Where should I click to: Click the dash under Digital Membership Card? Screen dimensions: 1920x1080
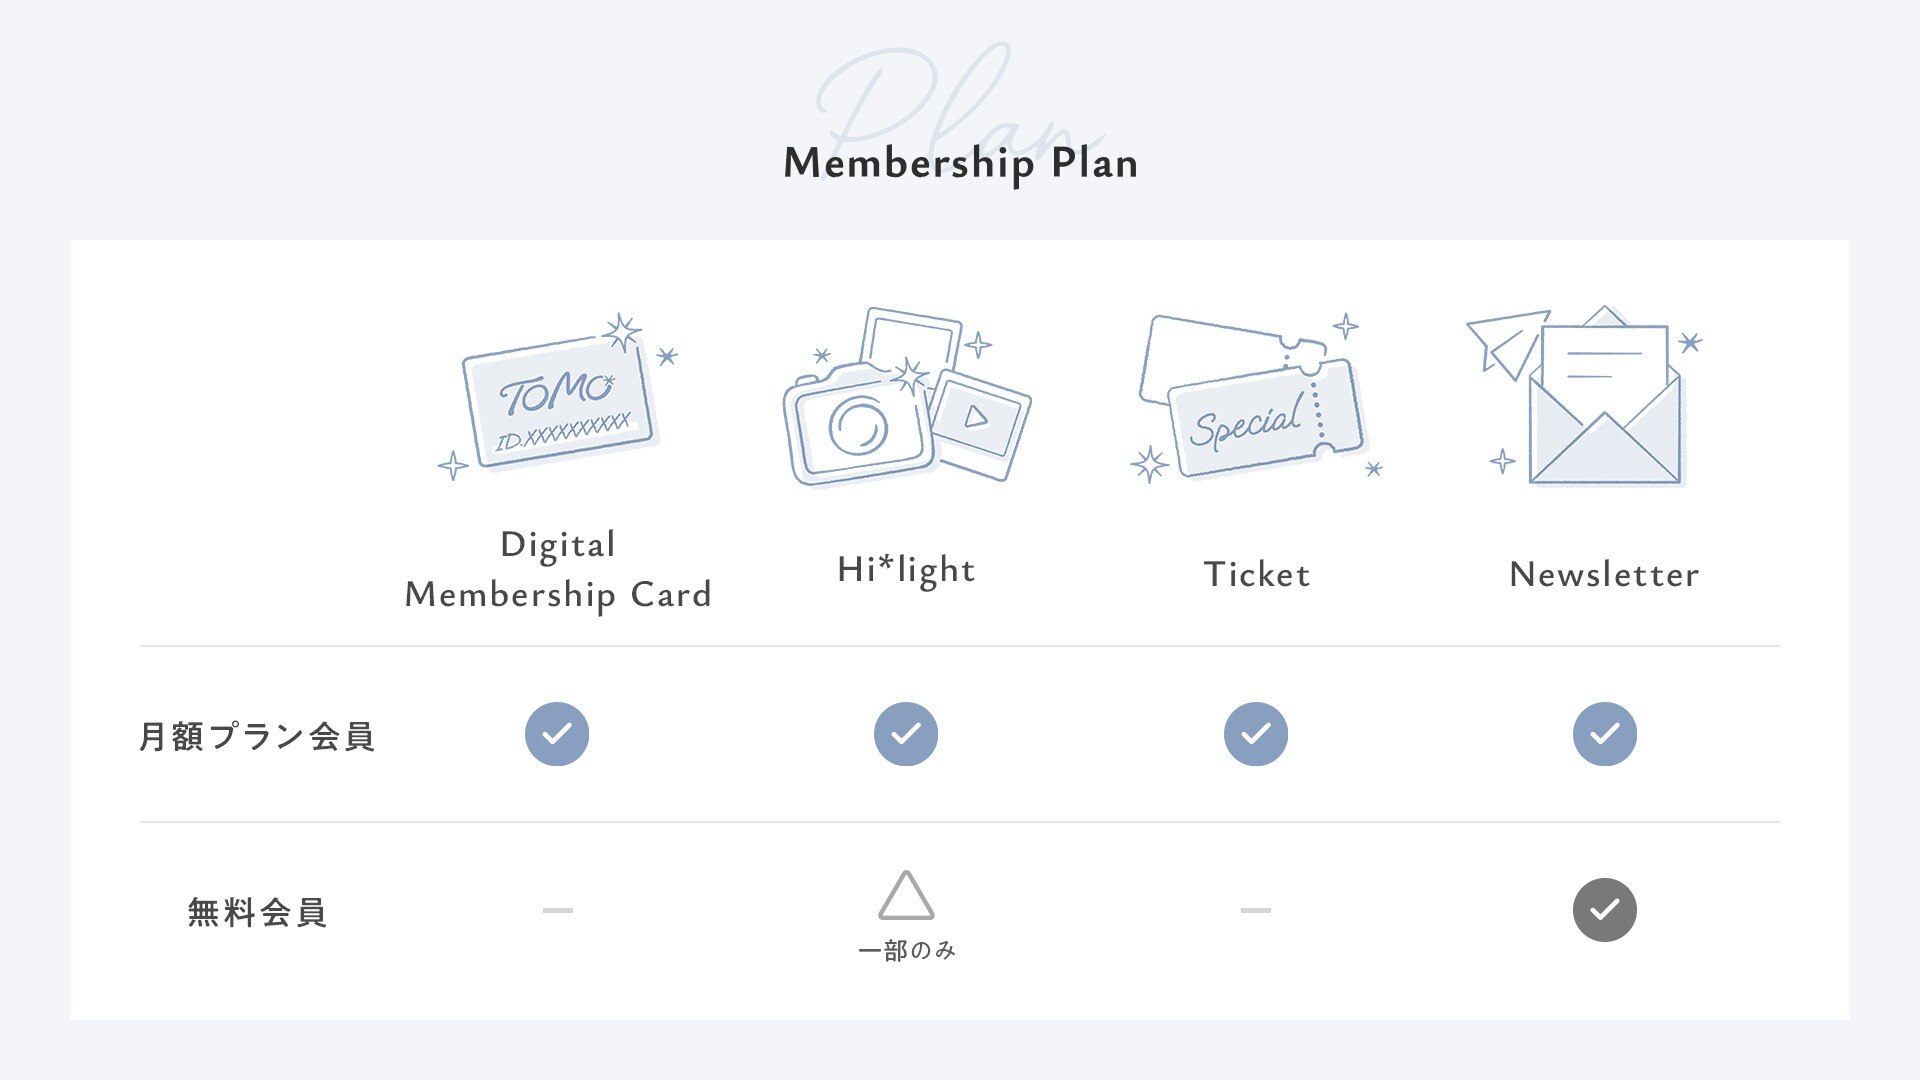[557, 910]
